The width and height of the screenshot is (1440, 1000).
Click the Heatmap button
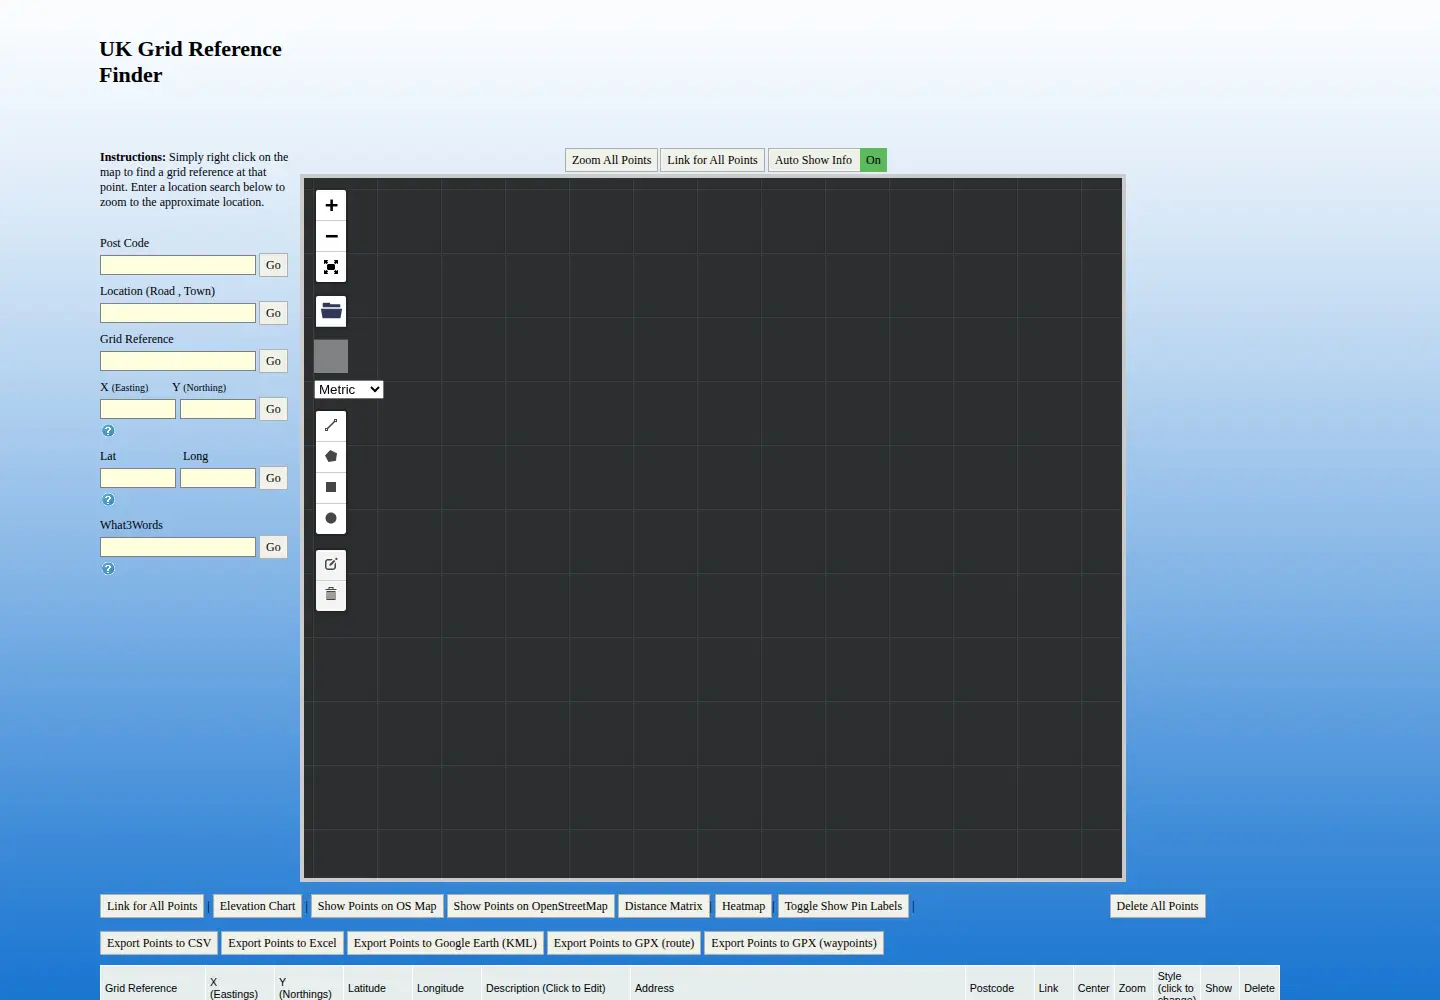click(743, 906)
